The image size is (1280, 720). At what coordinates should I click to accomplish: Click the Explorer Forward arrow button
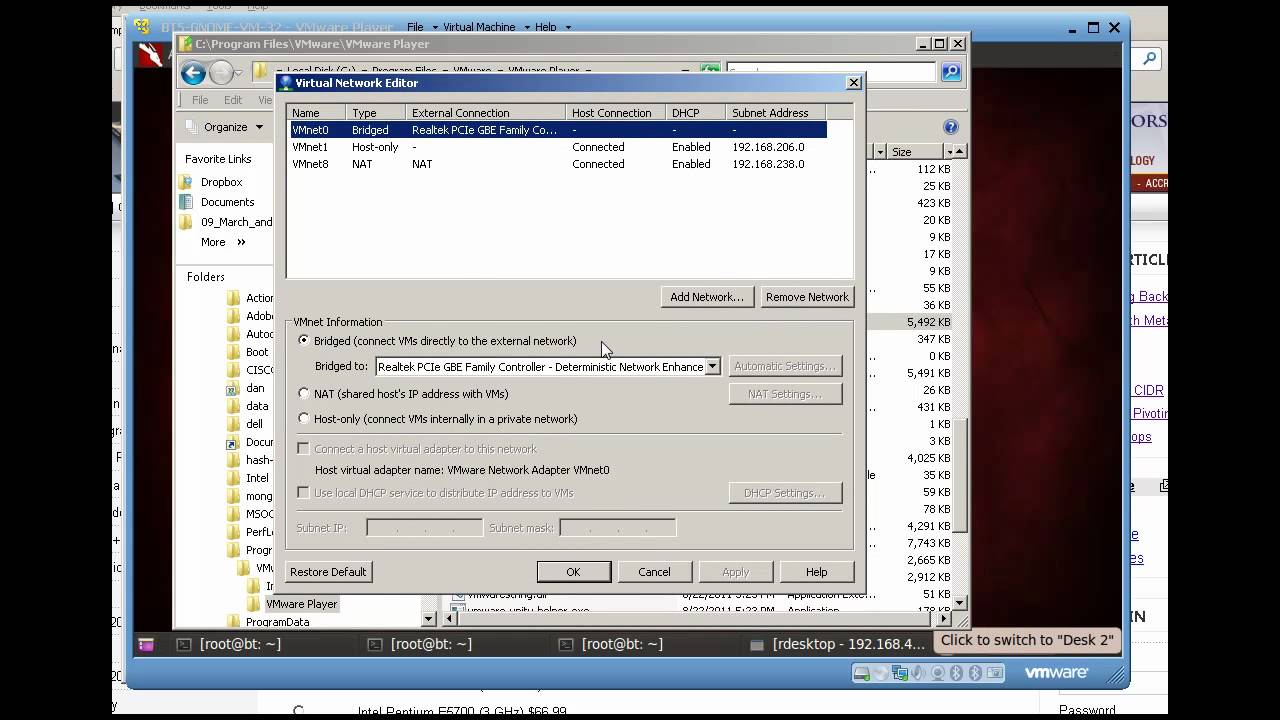coord(221,72)
